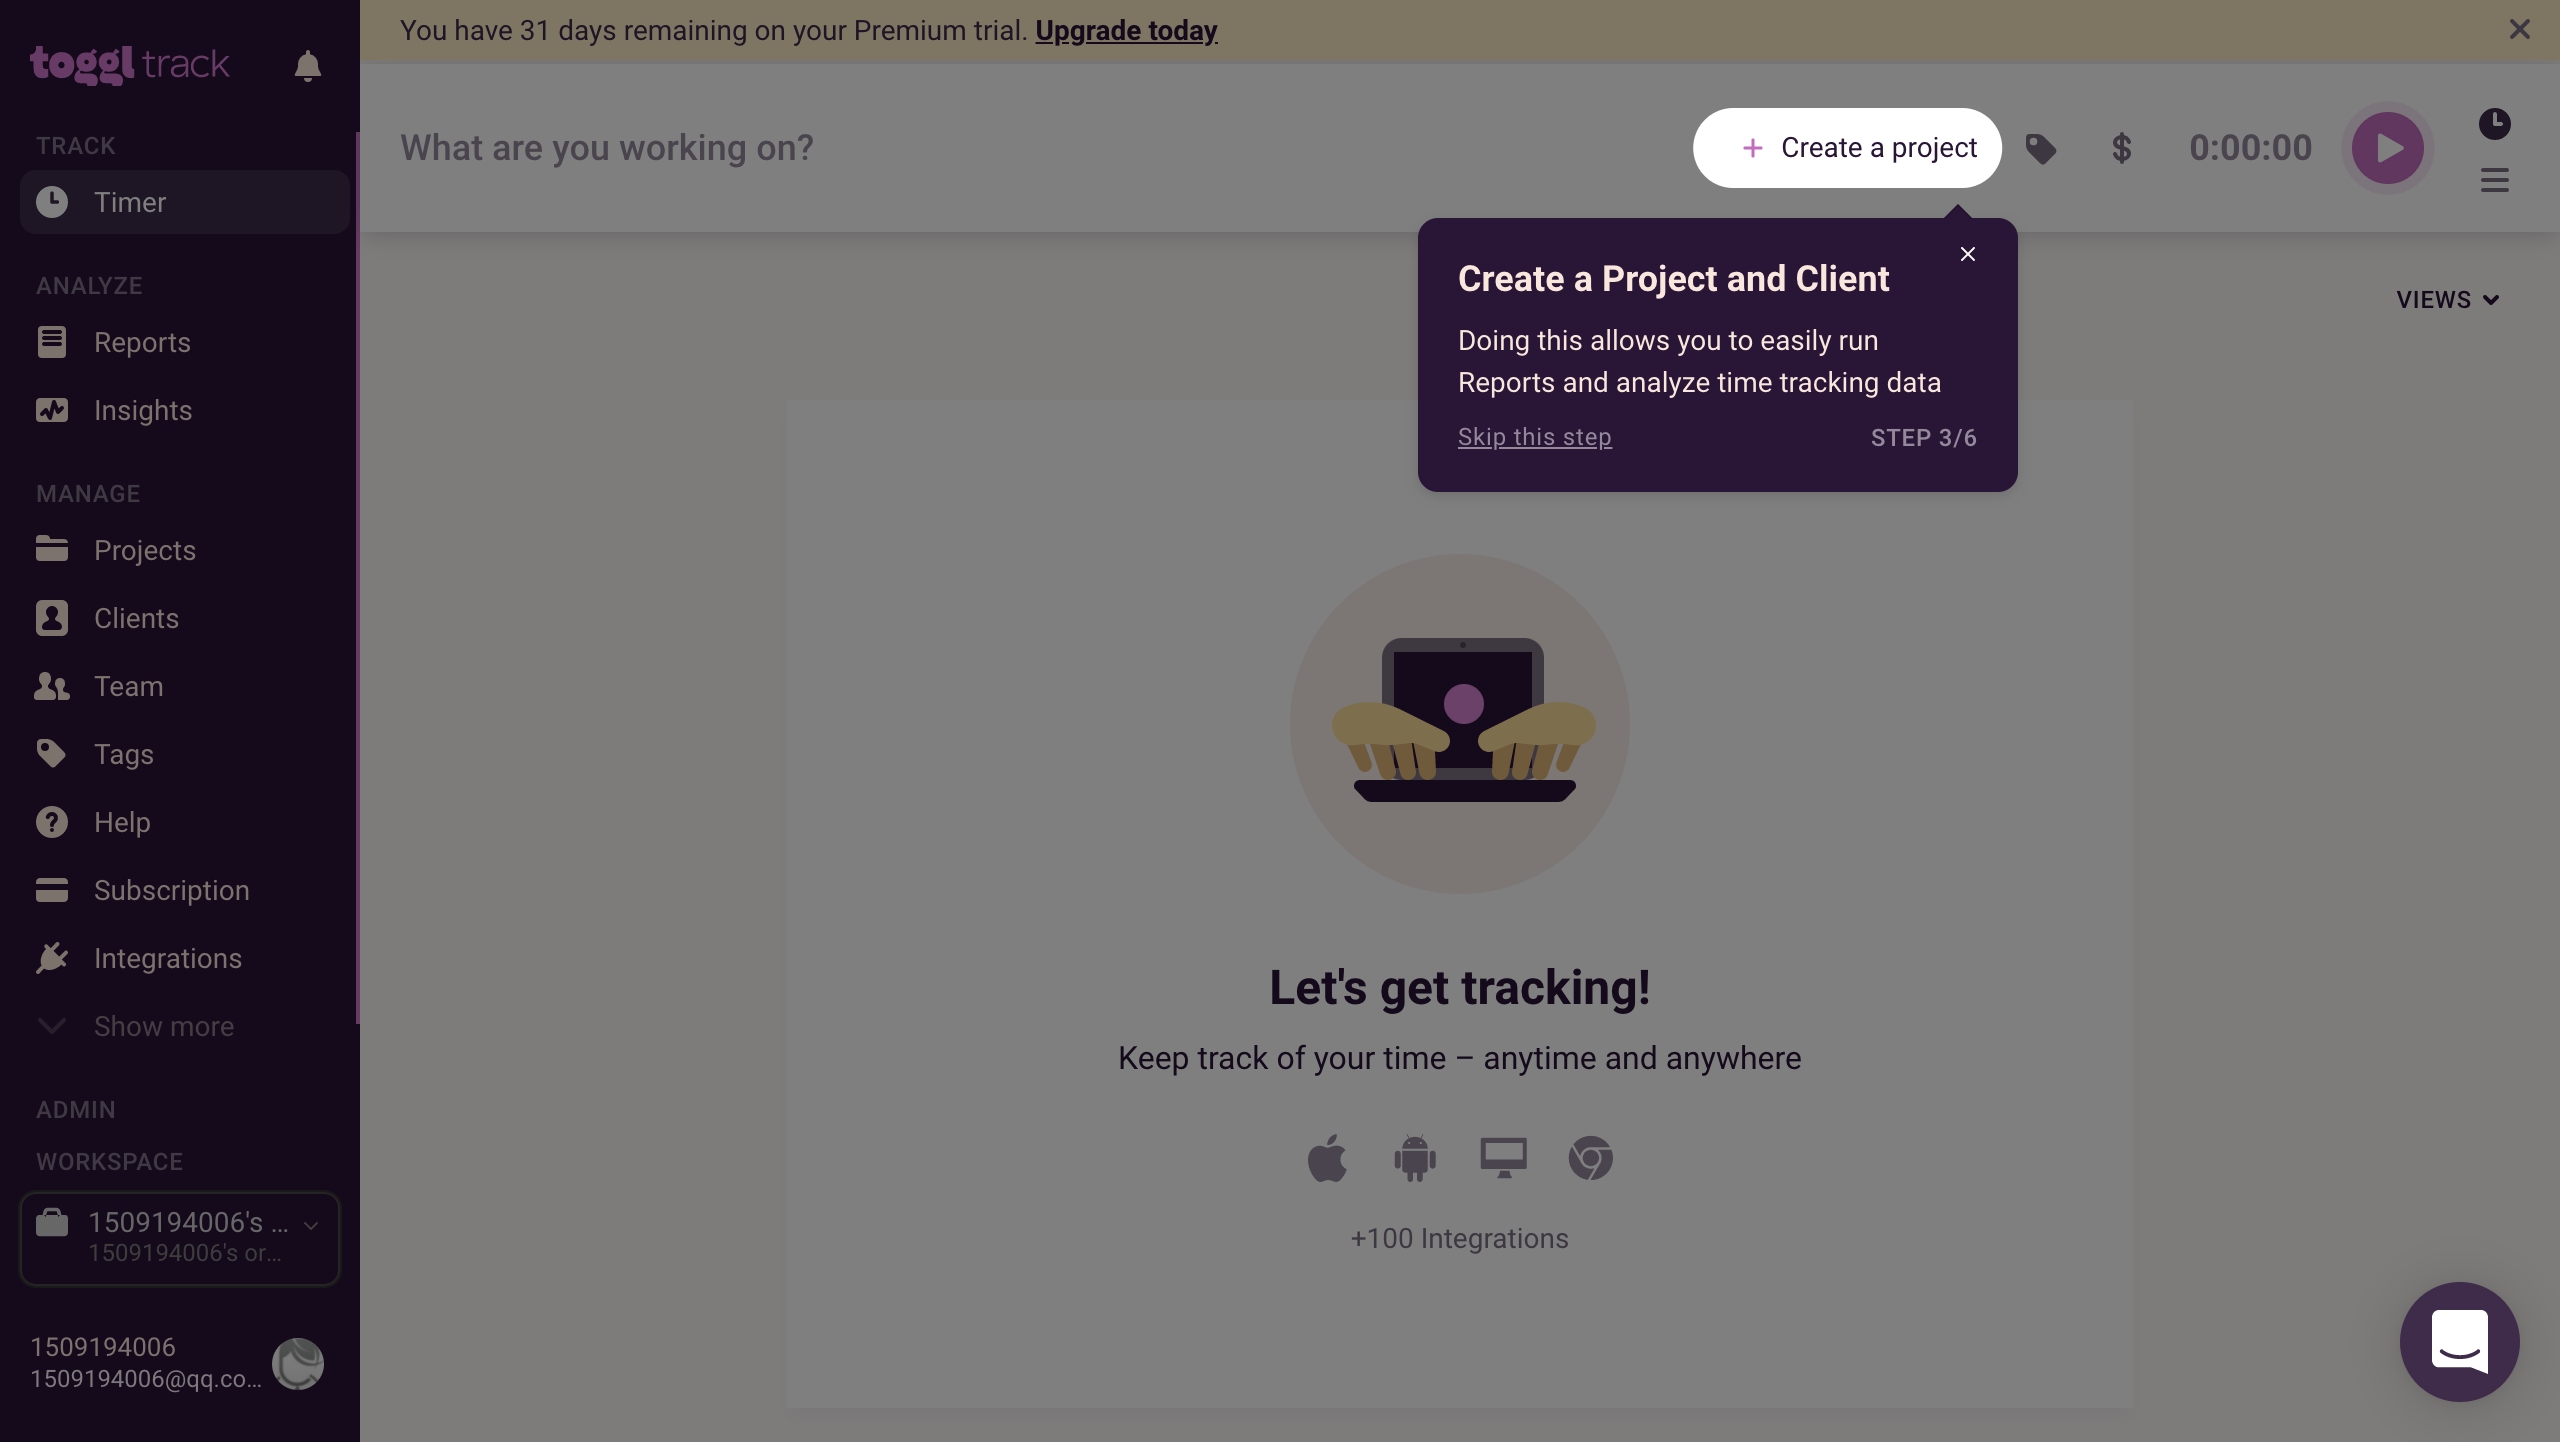
Task: Open Projects in the sidebar
Action: 145,550
